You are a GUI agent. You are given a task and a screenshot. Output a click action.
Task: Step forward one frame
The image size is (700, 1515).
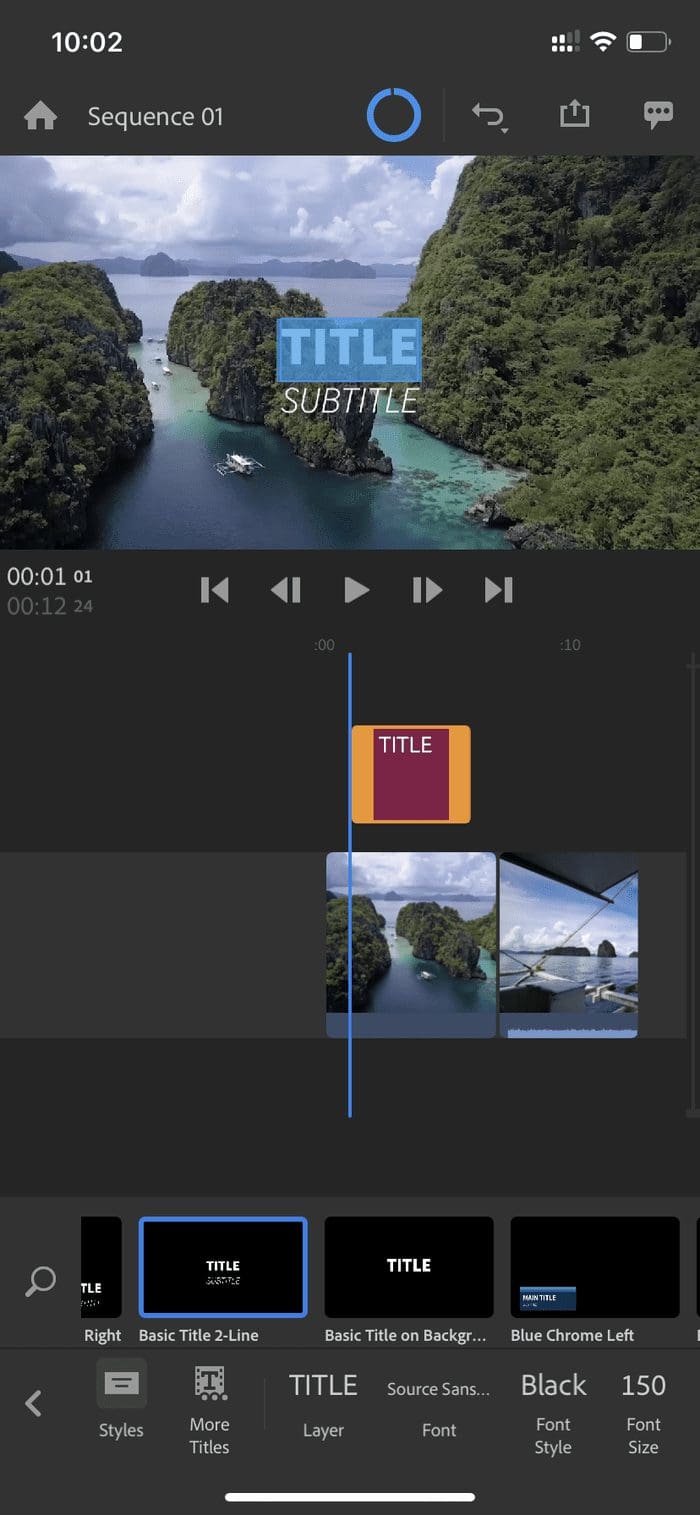(427, 590)
